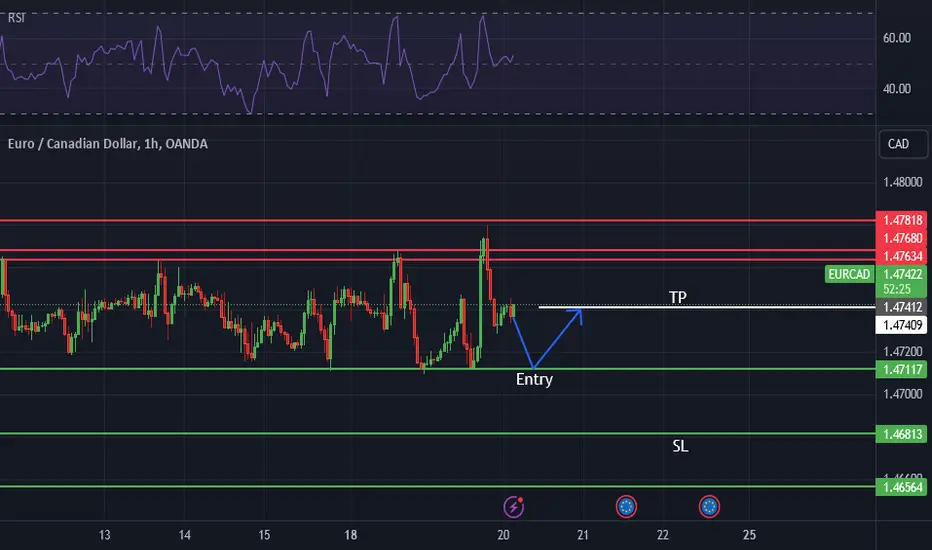Select the topmost red resistance line at 1.47818
Screen dimensions: 932x550
437,220
